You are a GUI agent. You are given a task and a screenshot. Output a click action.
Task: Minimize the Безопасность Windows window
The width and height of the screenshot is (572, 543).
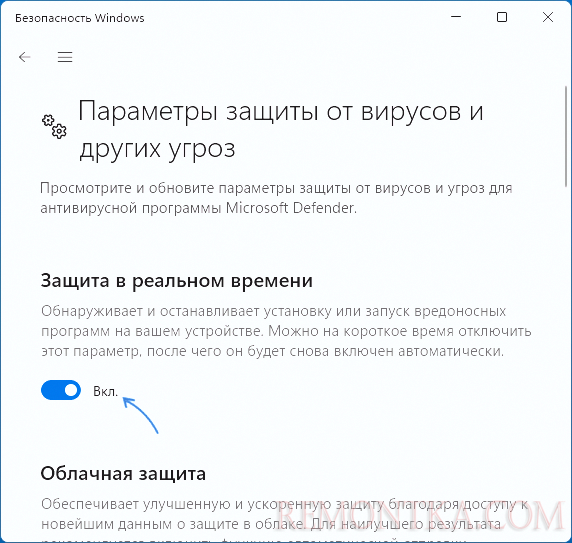pyautogui.click(x=456, y=17)
